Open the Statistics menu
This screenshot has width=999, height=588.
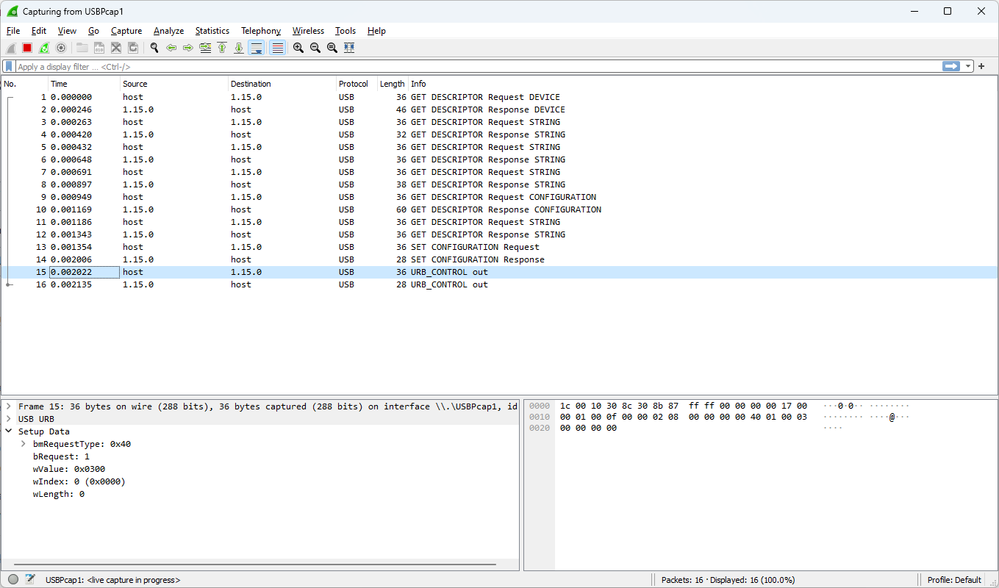coord(212,31)
